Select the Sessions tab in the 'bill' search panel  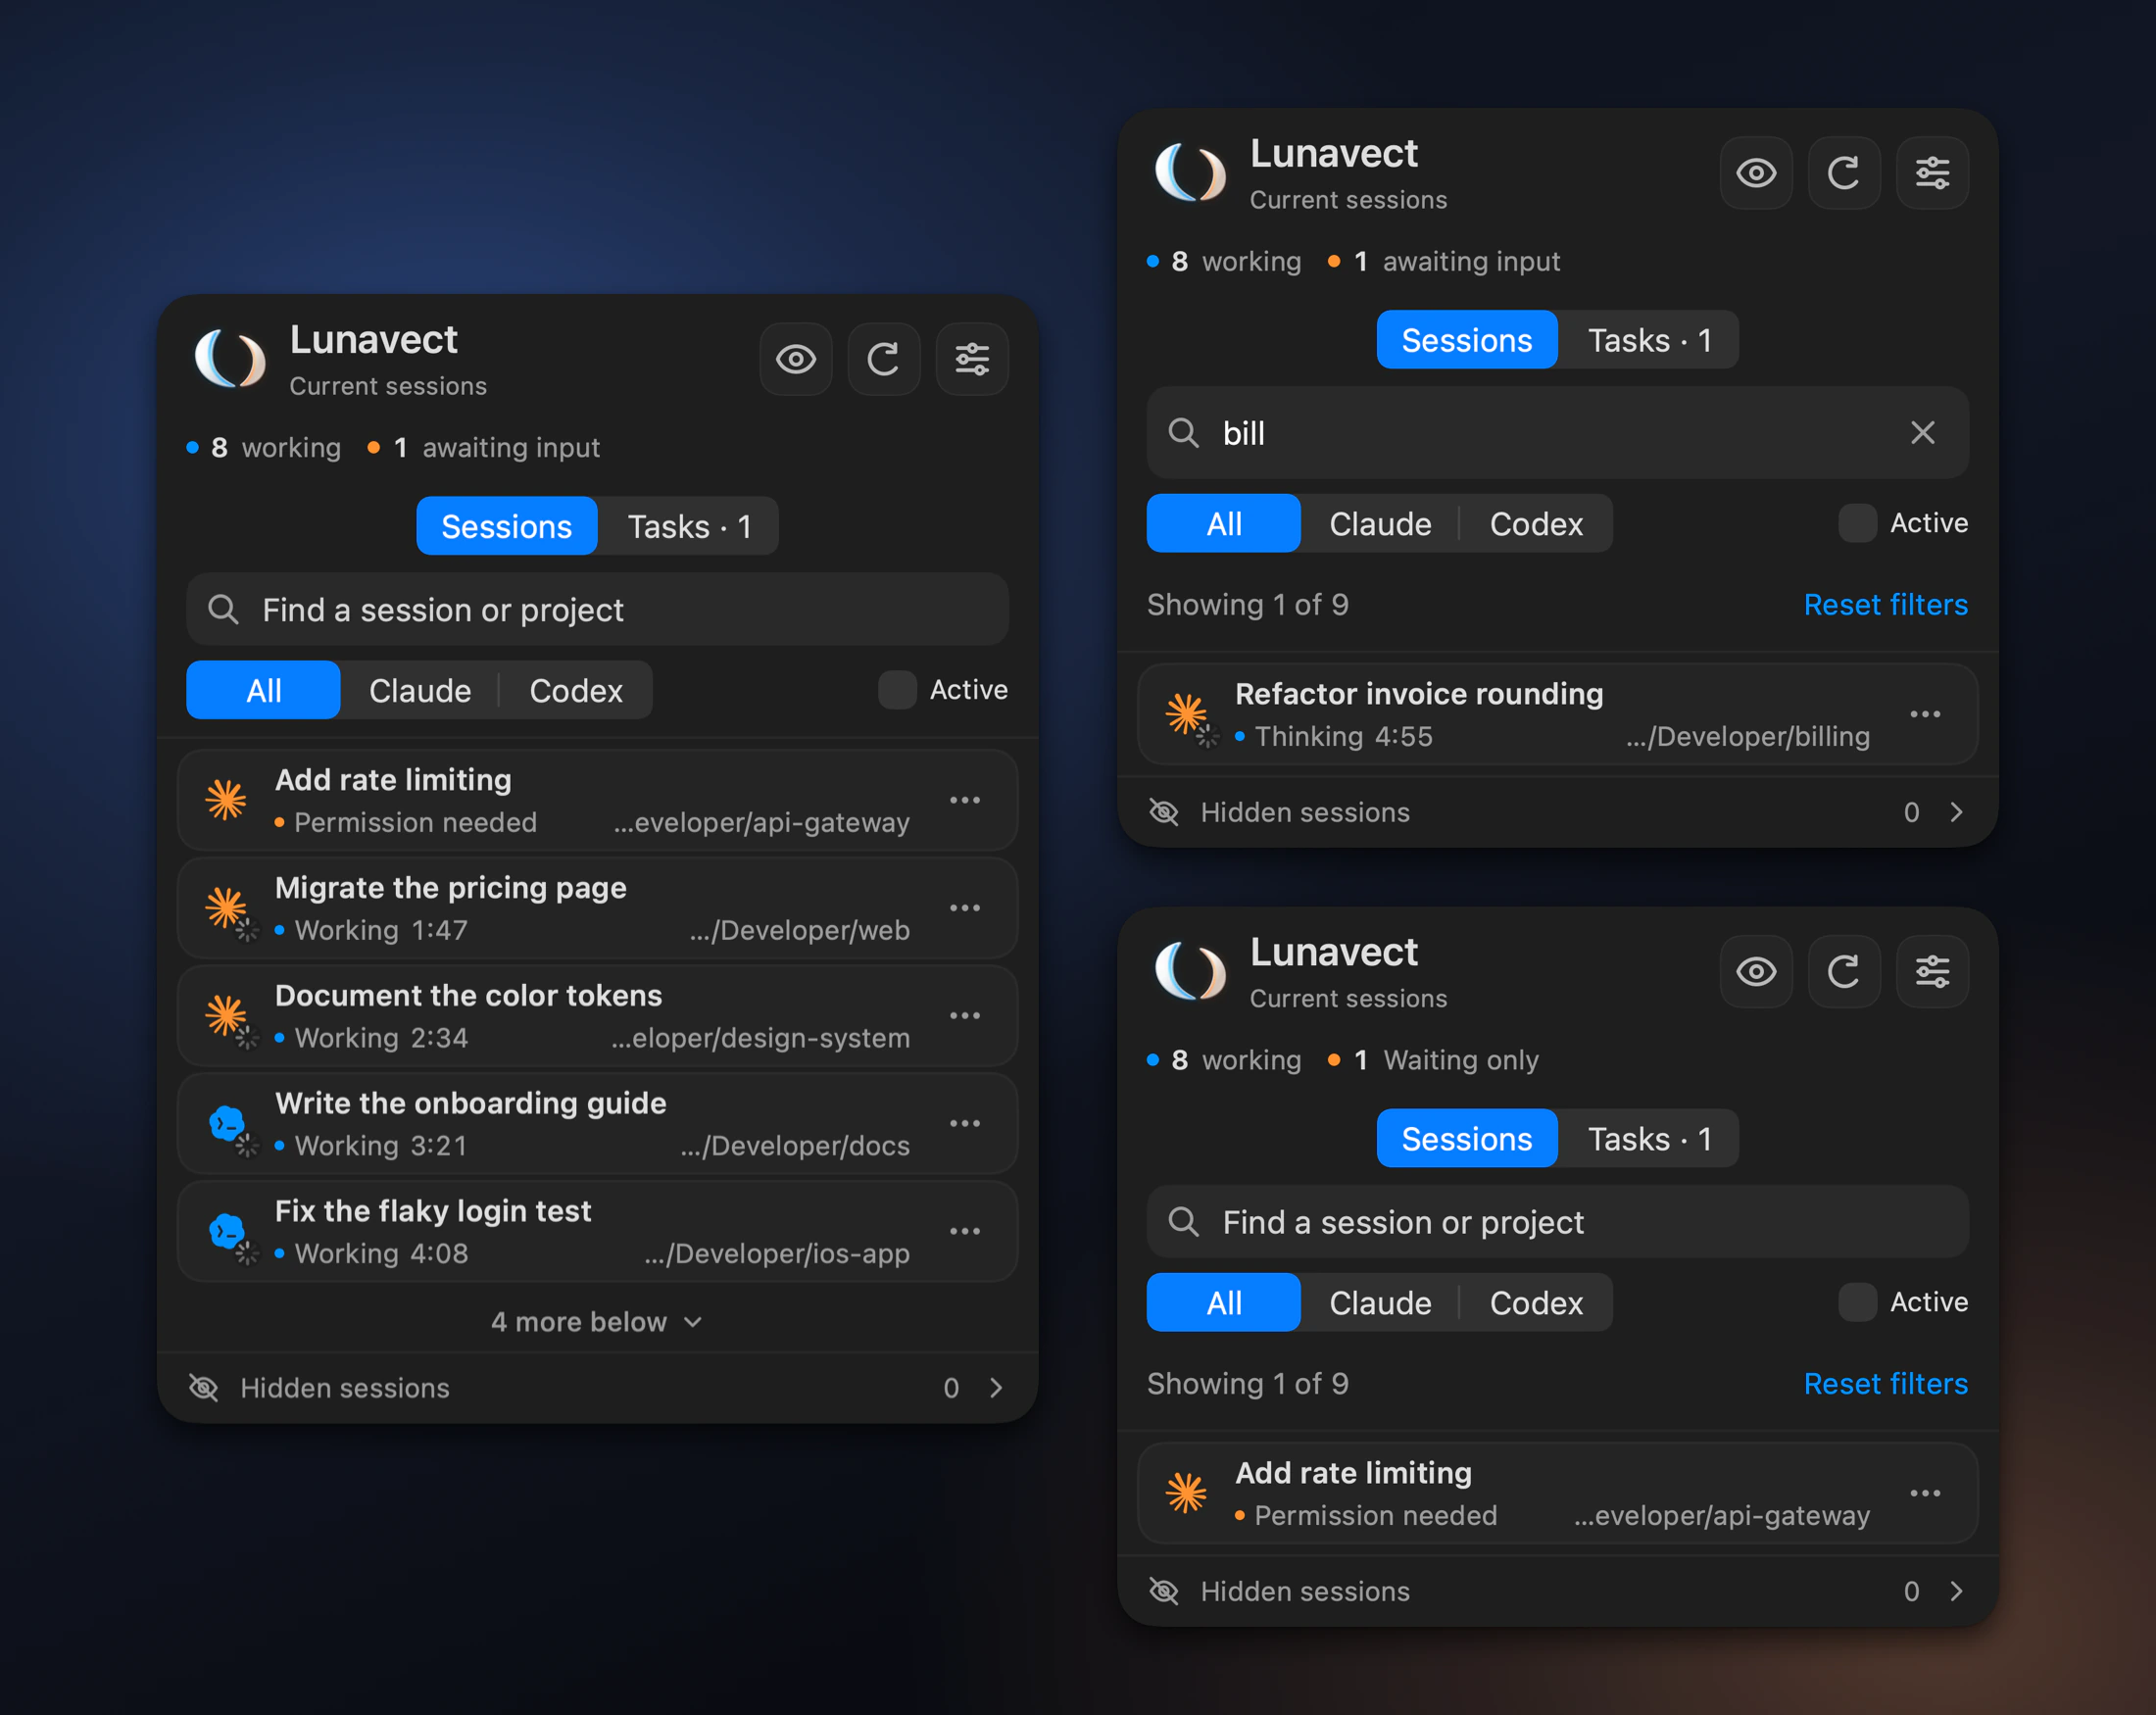(x=1467, y=340)
